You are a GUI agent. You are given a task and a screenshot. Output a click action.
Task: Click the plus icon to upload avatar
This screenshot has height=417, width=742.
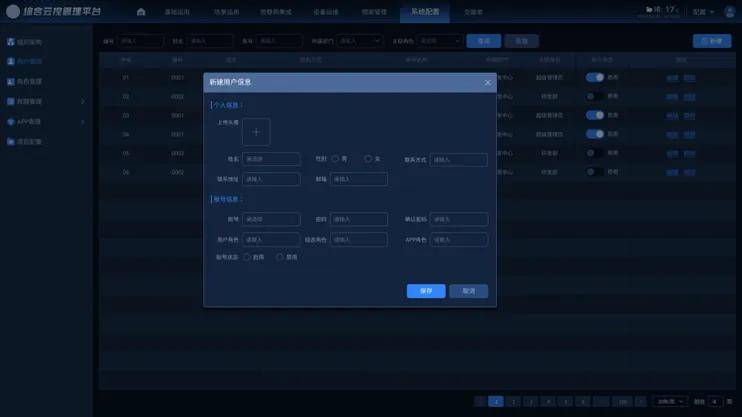click(256, 132)
